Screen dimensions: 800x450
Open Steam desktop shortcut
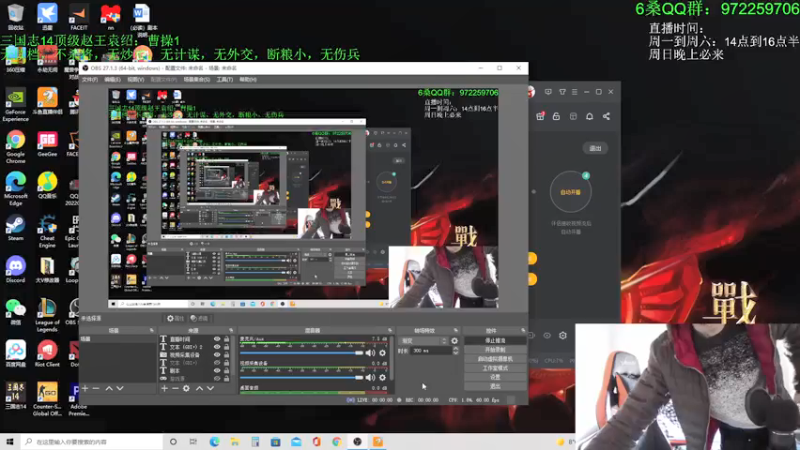point(15,228)
